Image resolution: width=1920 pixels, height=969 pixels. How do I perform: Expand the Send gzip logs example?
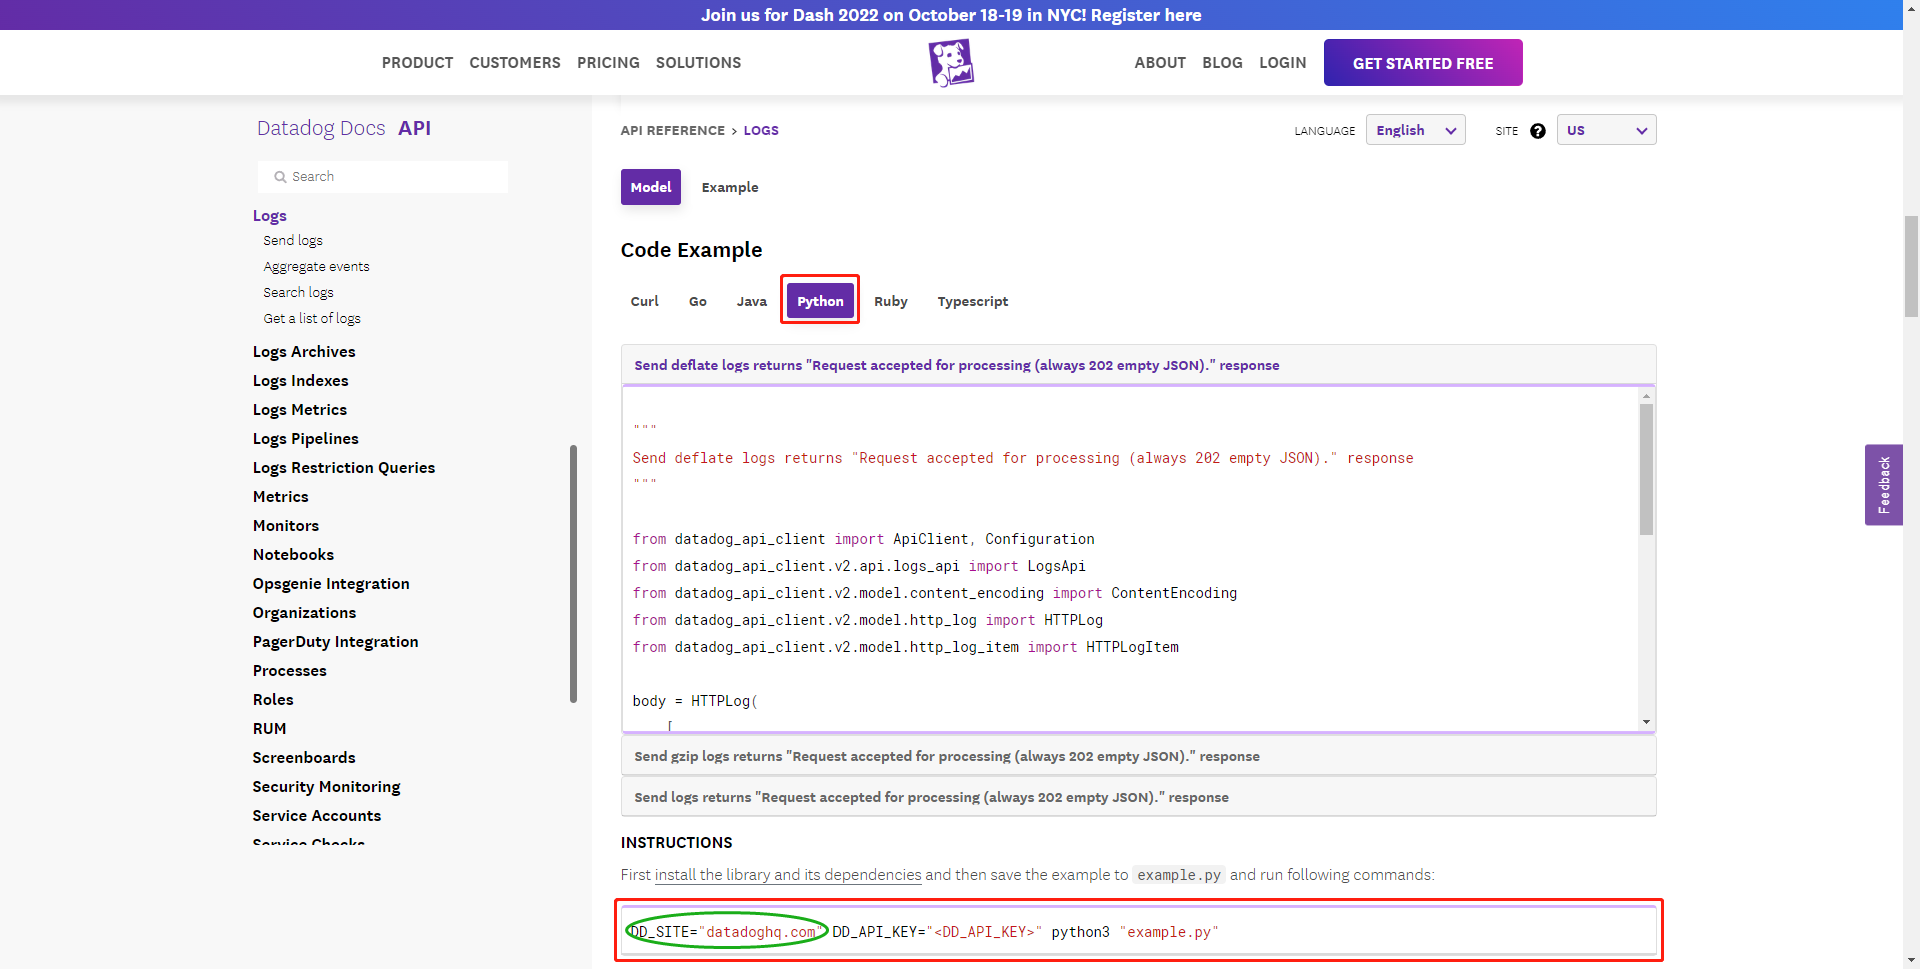coord(946,756)
